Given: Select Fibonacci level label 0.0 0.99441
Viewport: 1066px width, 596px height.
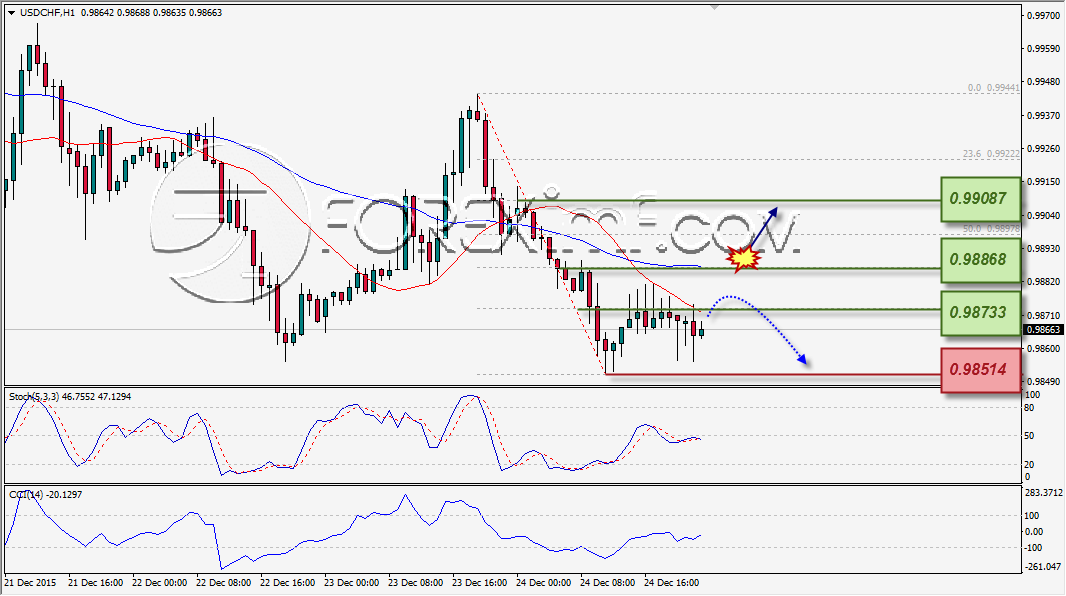Looking at the screenshot, I should tap(993, 88).
